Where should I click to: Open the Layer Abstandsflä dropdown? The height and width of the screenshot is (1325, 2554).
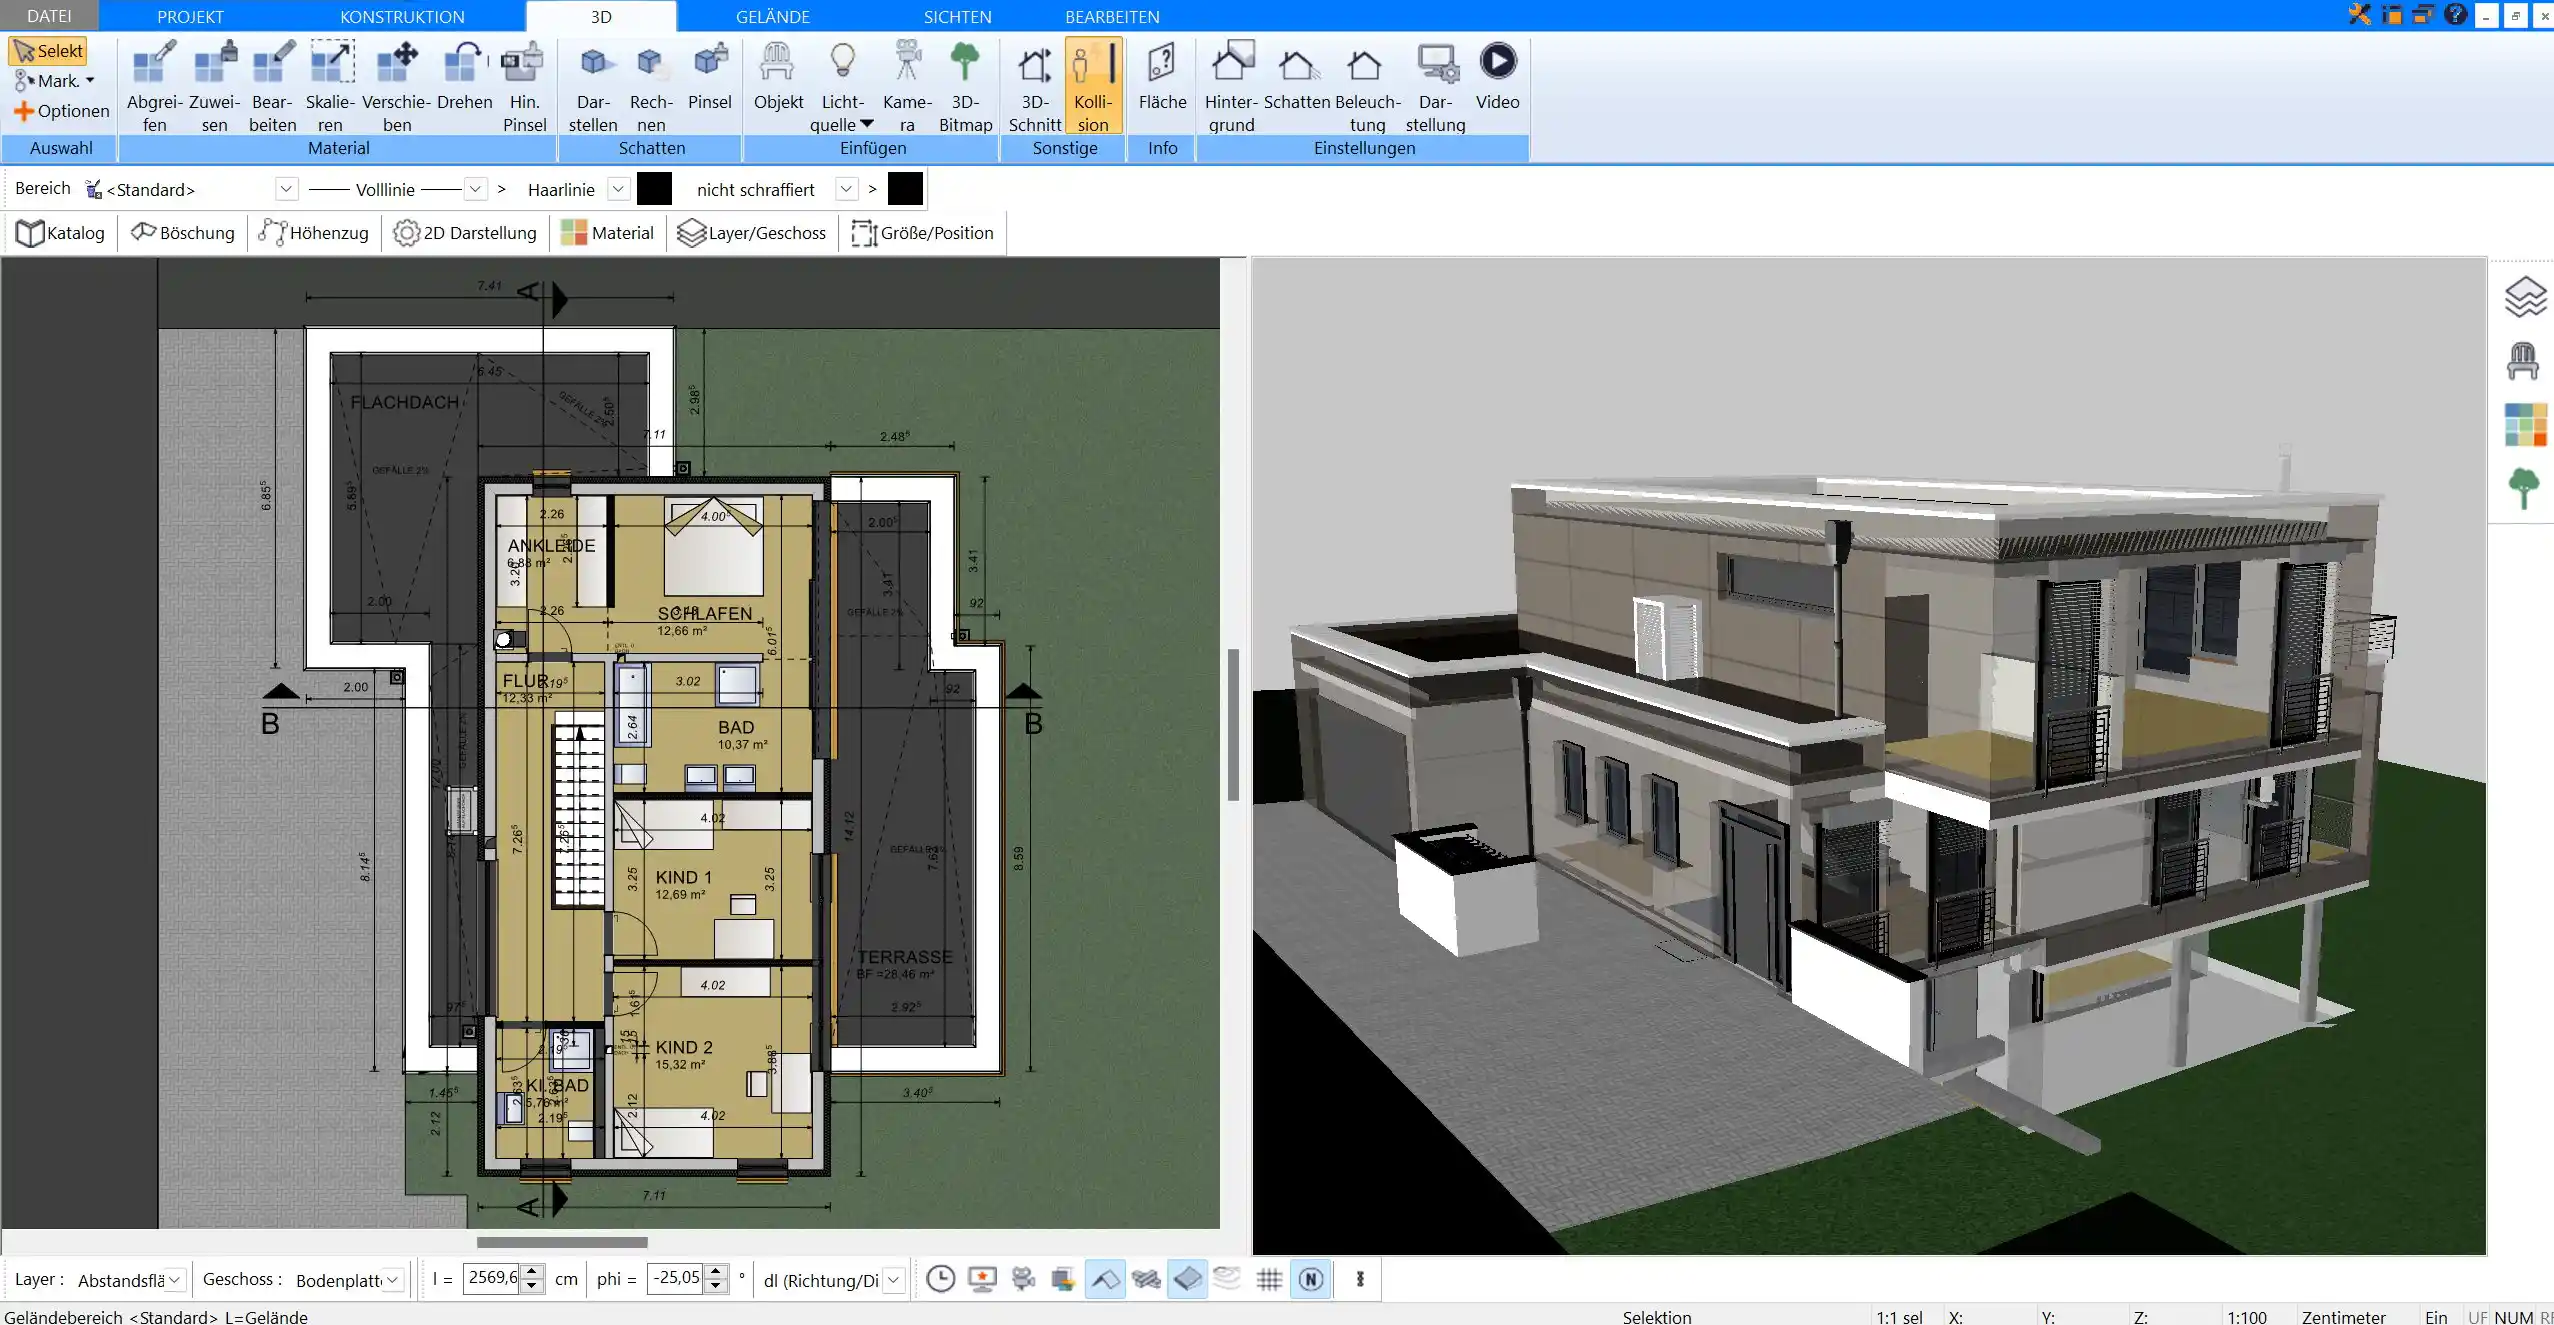(x=174, y=1279)
